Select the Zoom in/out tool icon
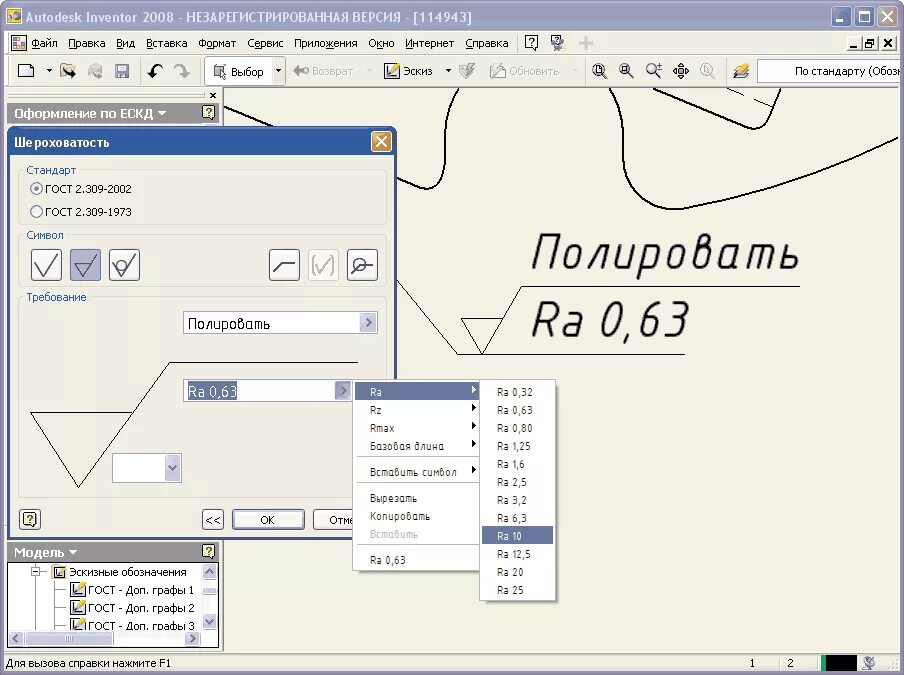Viewport: 904px width, 675px height. tap(653, 71)
